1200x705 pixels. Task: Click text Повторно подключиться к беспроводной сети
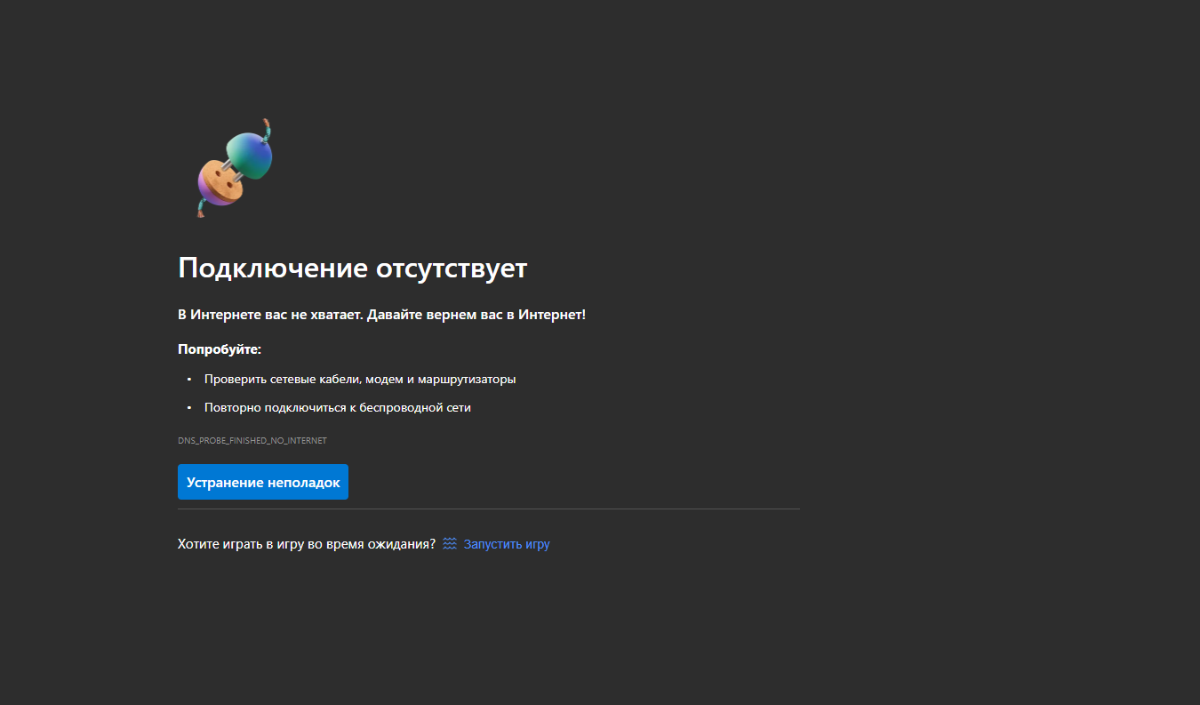(x=337, y=408)
